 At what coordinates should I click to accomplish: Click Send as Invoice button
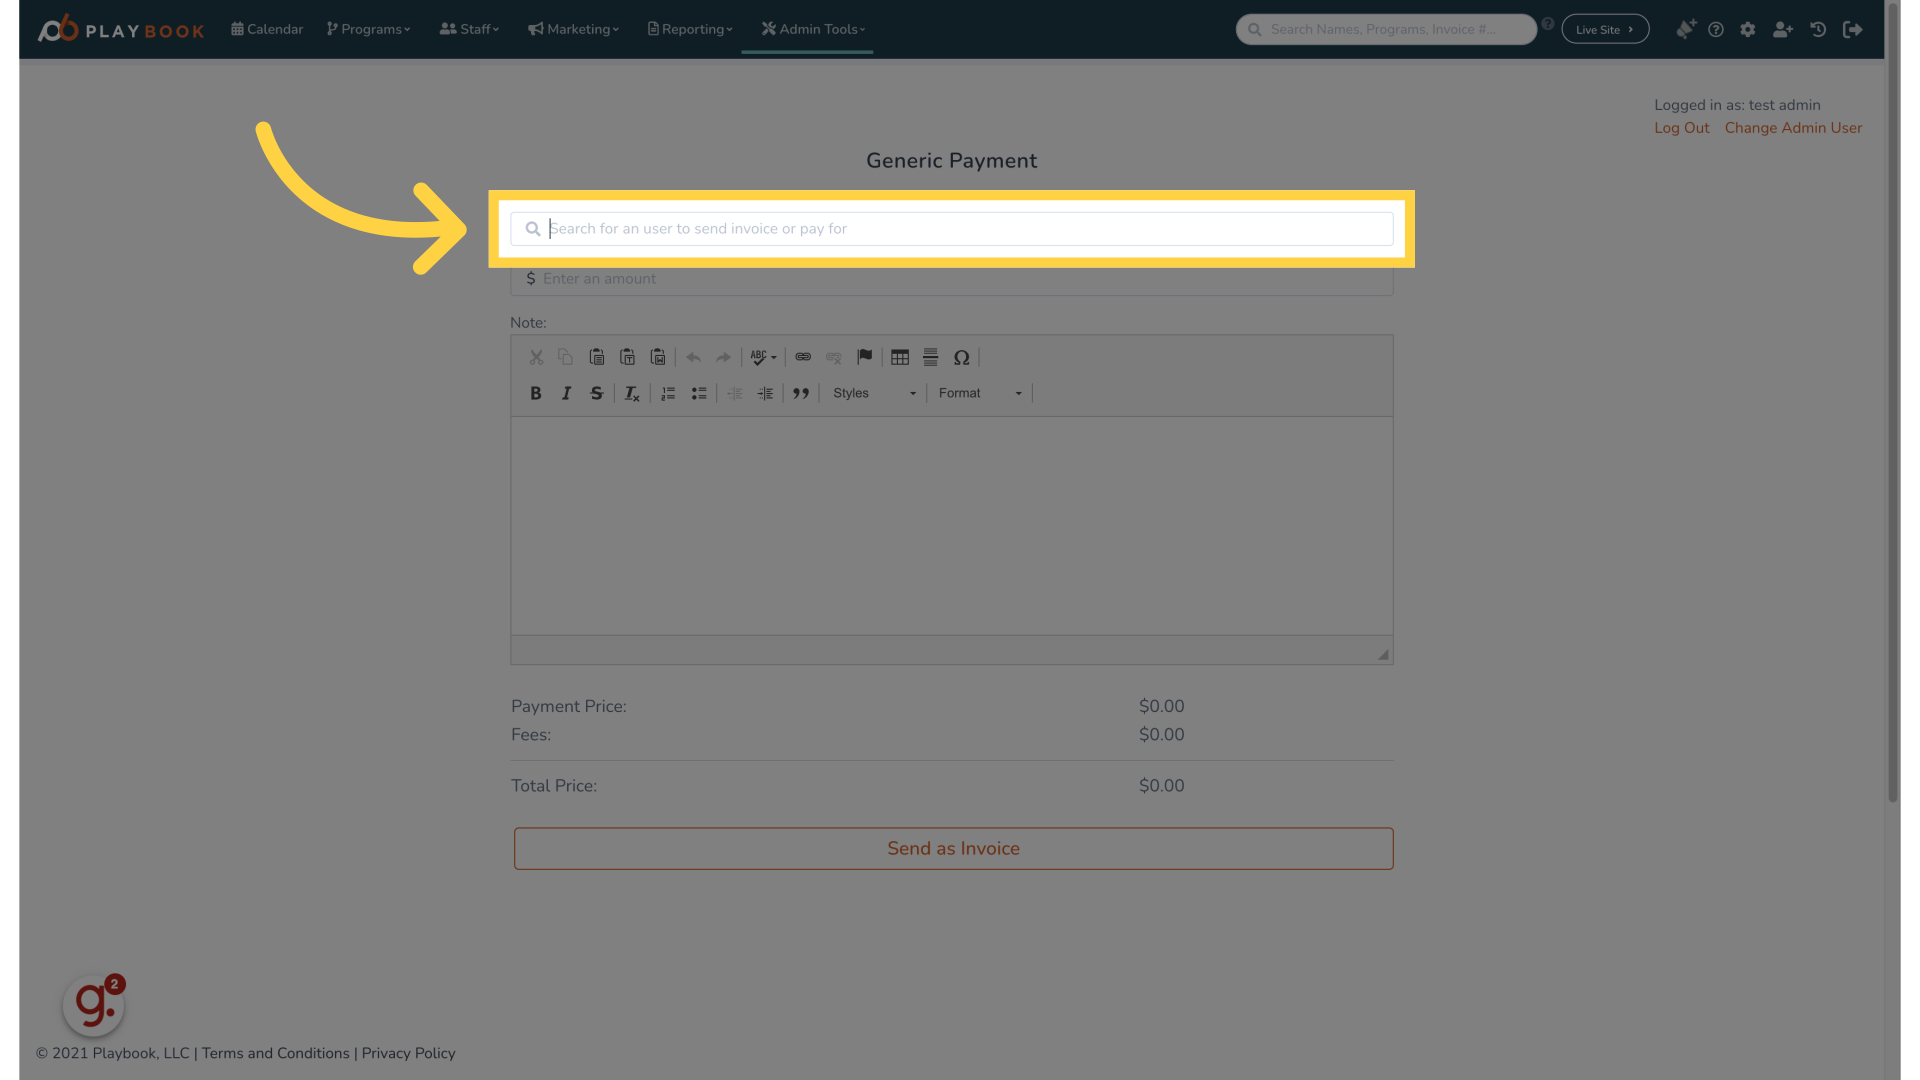[x=952, y=848]
